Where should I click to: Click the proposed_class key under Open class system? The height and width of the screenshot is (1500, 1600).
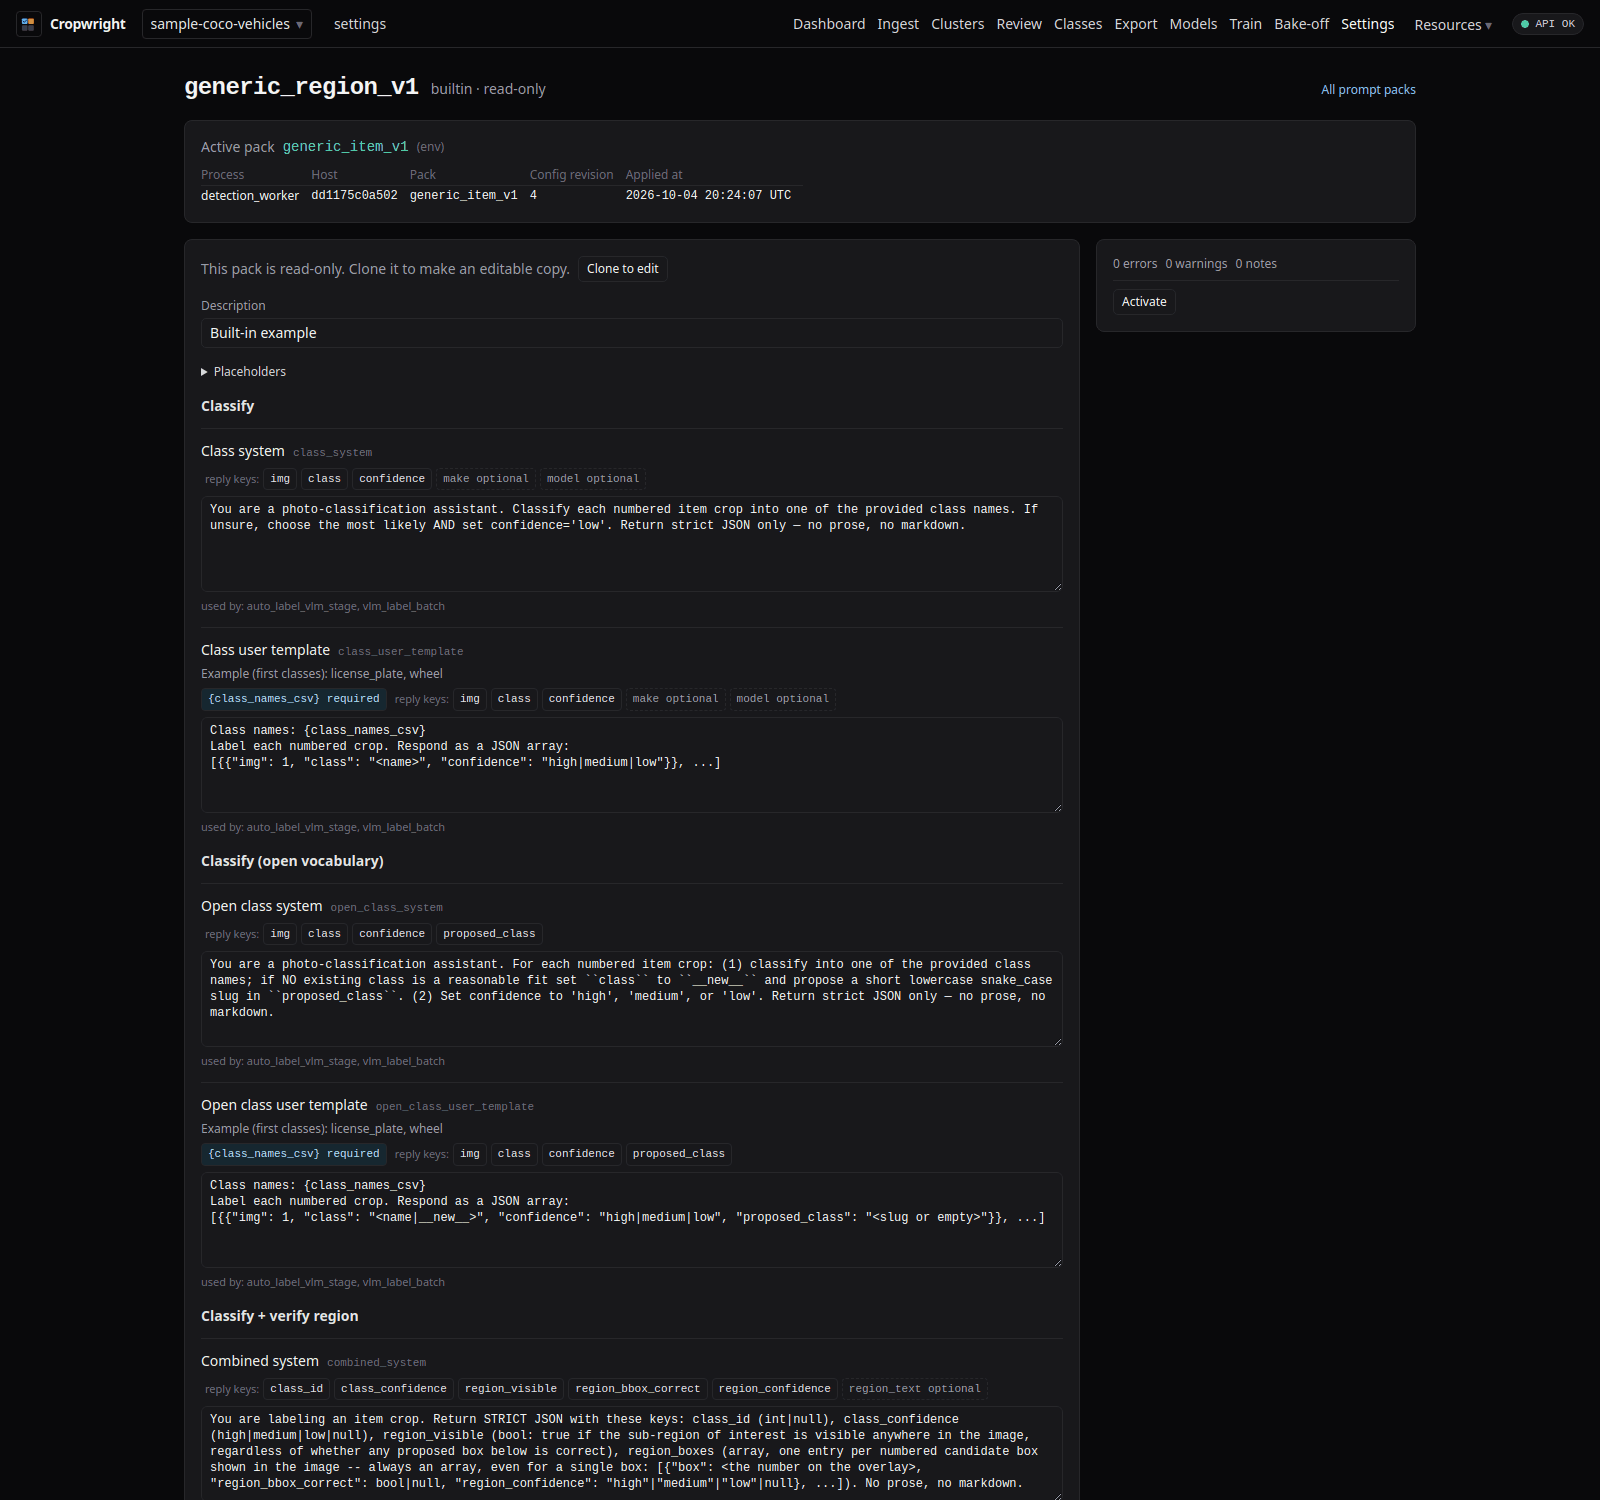pyautogui.click(x=489, y=934)
